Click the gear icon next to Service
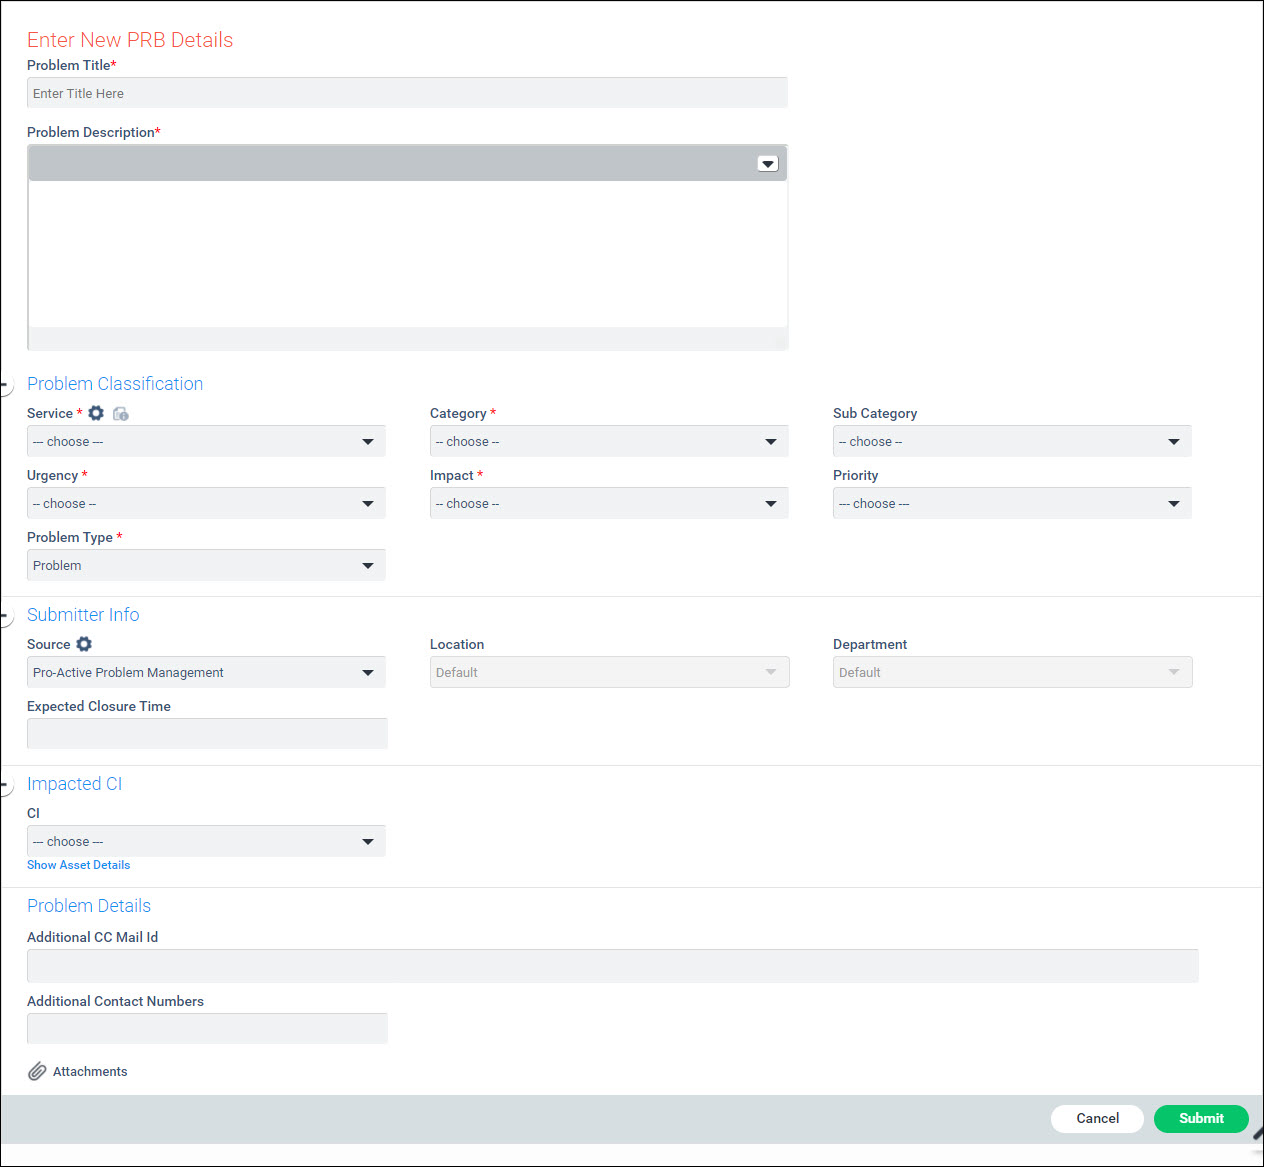The width and height of the screenshot is (1264, 1167). point(96,413)
